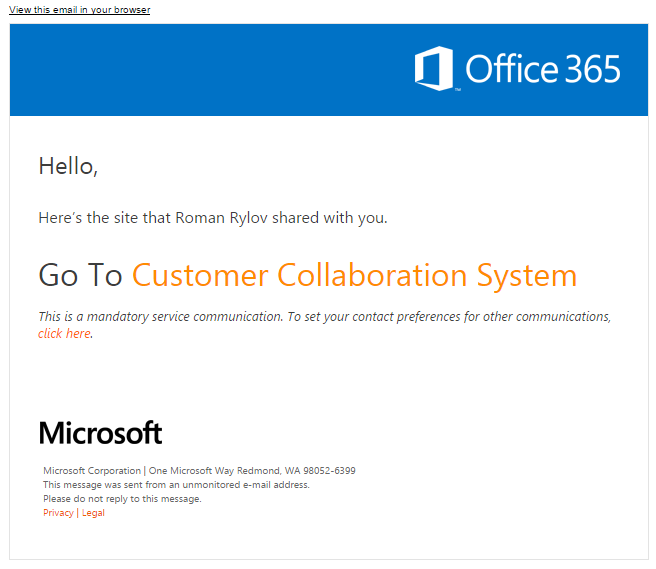Click the Microsoft logo in the footer
The image size is (656, 569).
click(100, 433)
